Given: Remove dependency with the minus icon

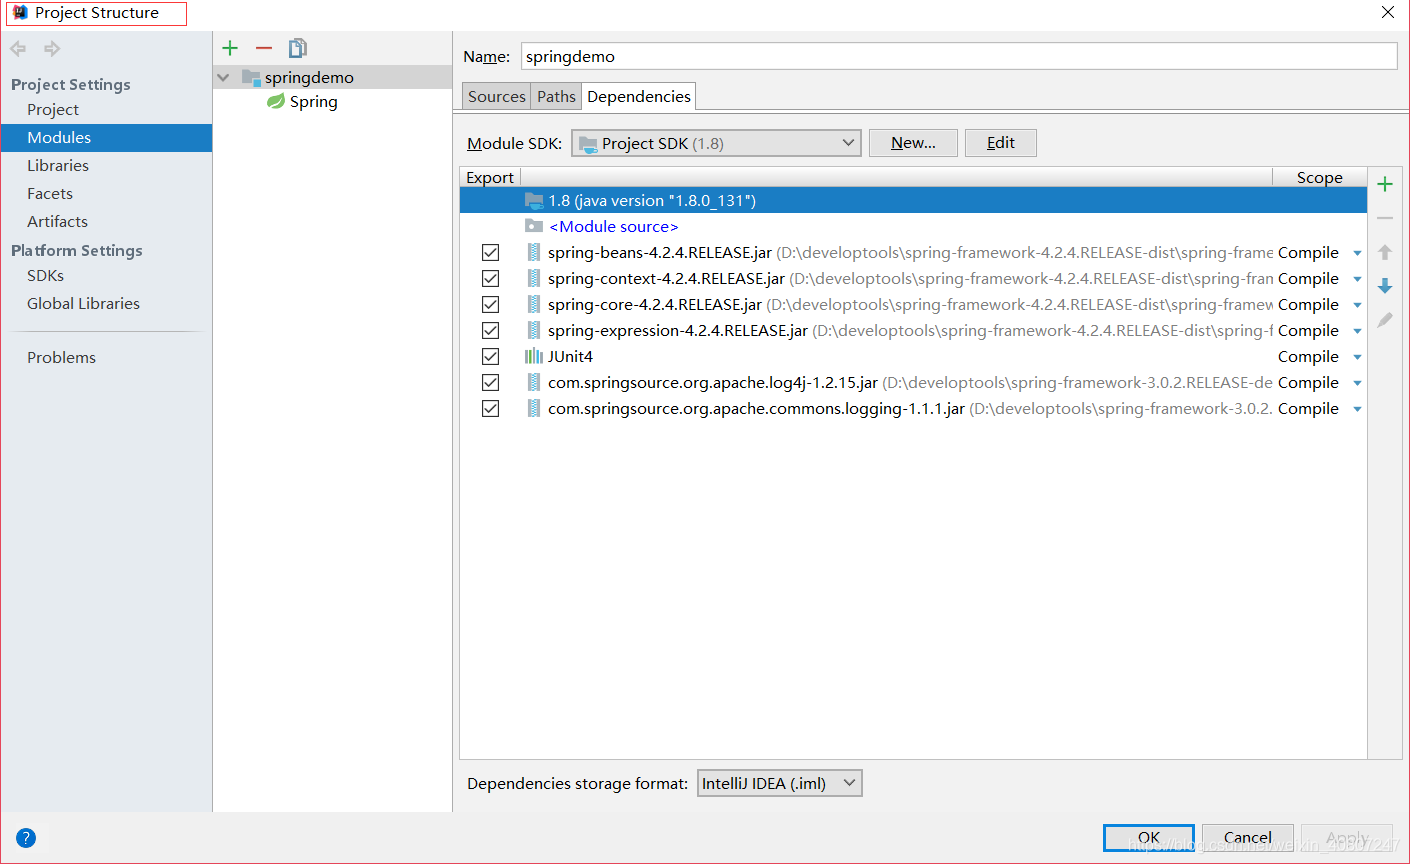Looking at the screenshot, I should [1385, 218].
